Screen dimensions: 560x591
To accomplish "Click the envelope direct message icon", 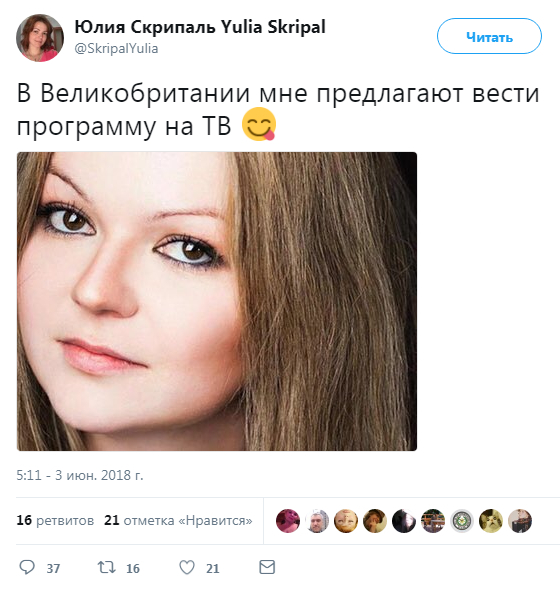I will (x=267, y=567).
